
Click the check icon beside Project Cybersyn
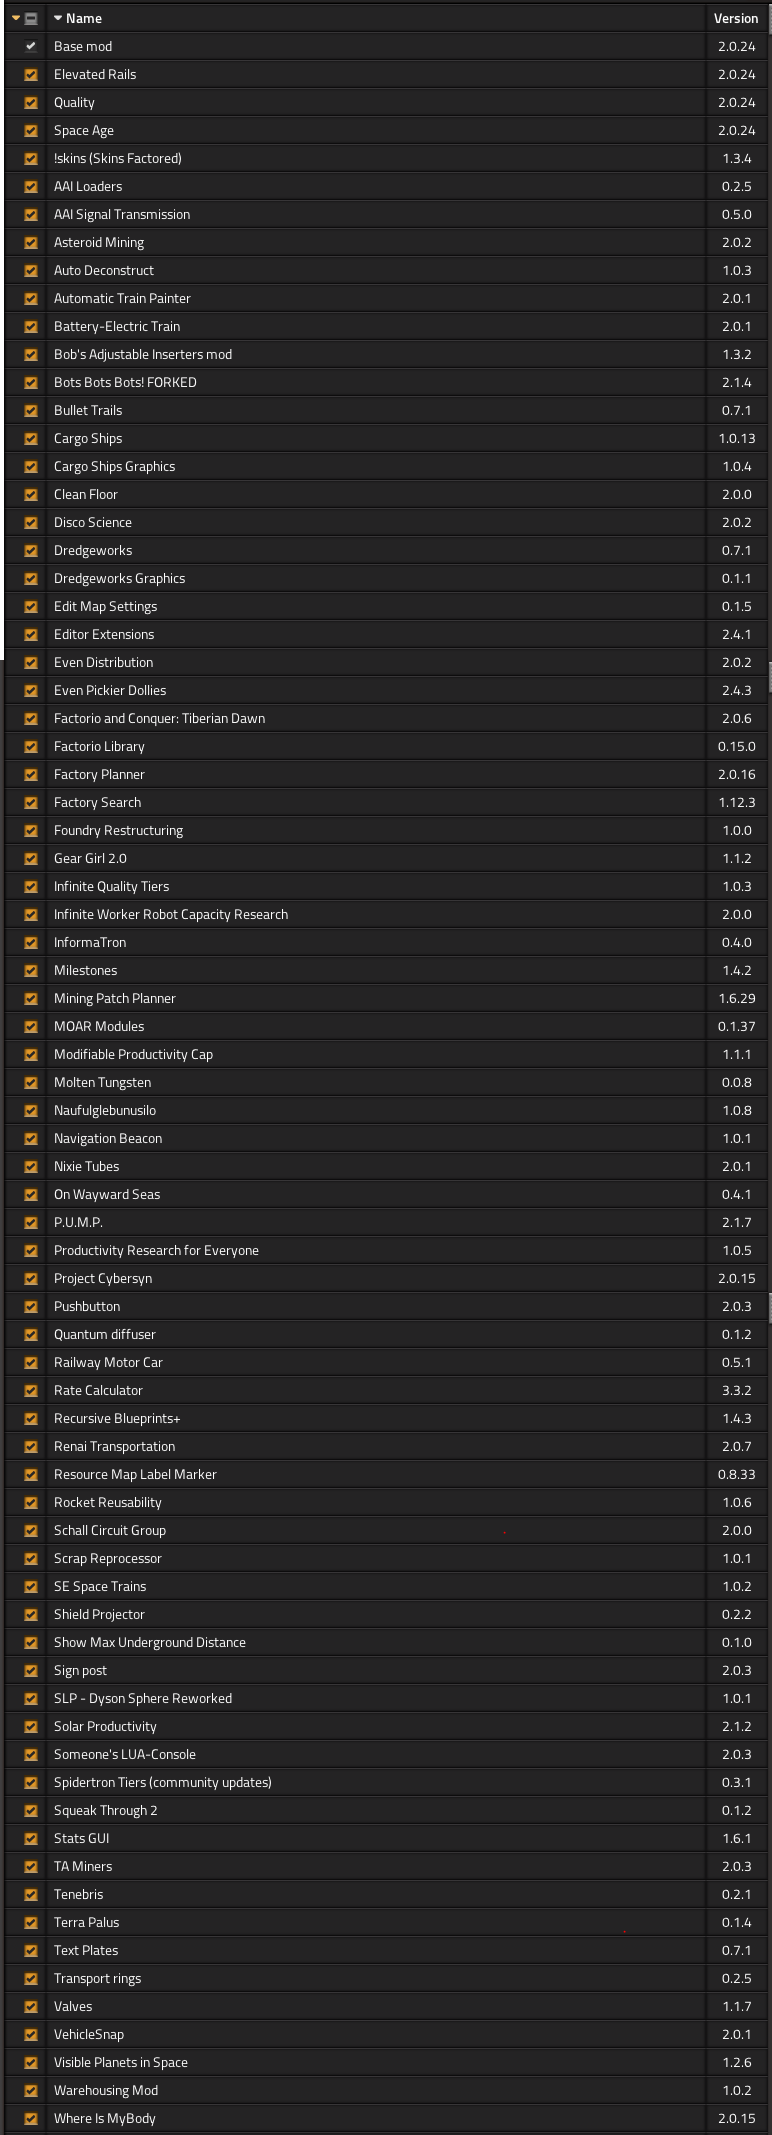pyautogui.click(x=31, y=1278)
